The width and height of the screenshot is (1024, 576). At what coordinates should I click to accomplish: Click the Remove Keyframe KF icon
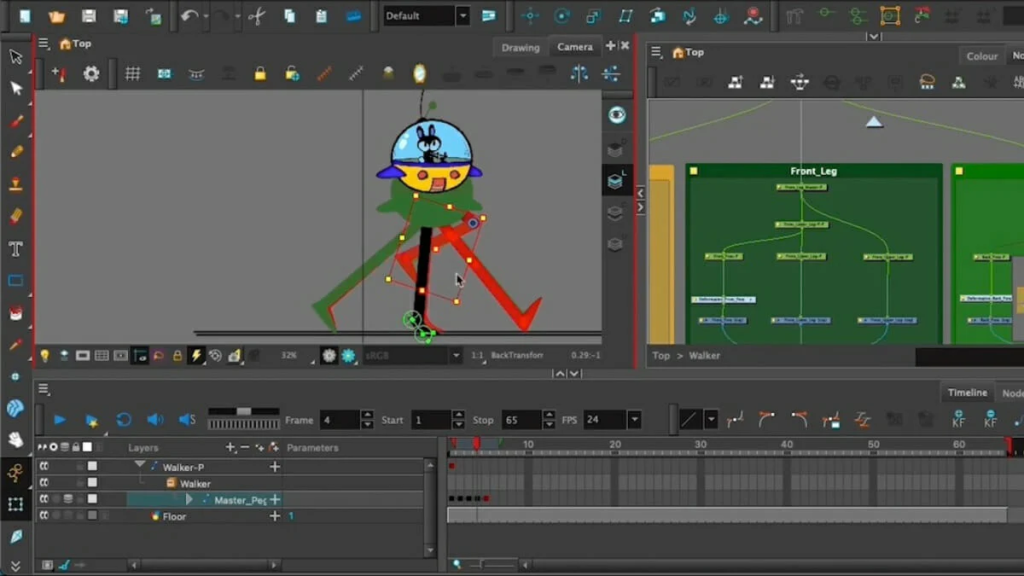(x=990, y=421)
